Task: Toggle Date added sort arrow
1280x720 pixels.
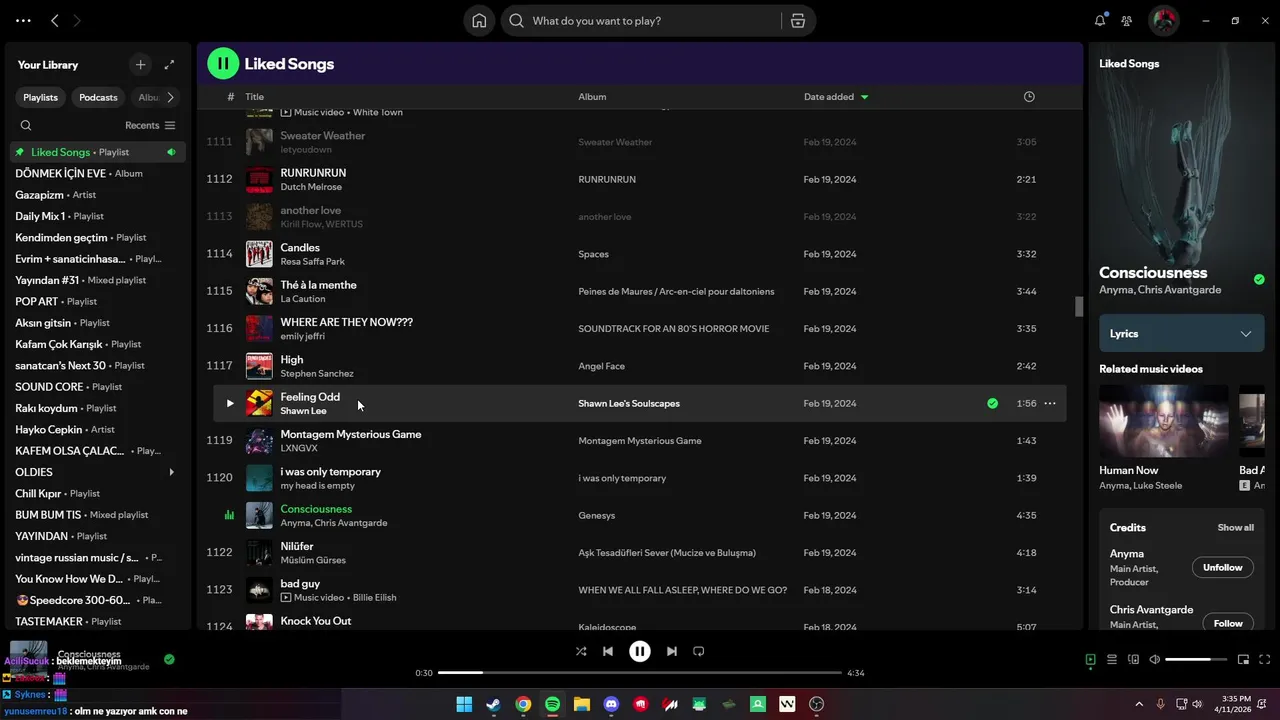Action: pyautogui.click(x=864, y=97)
